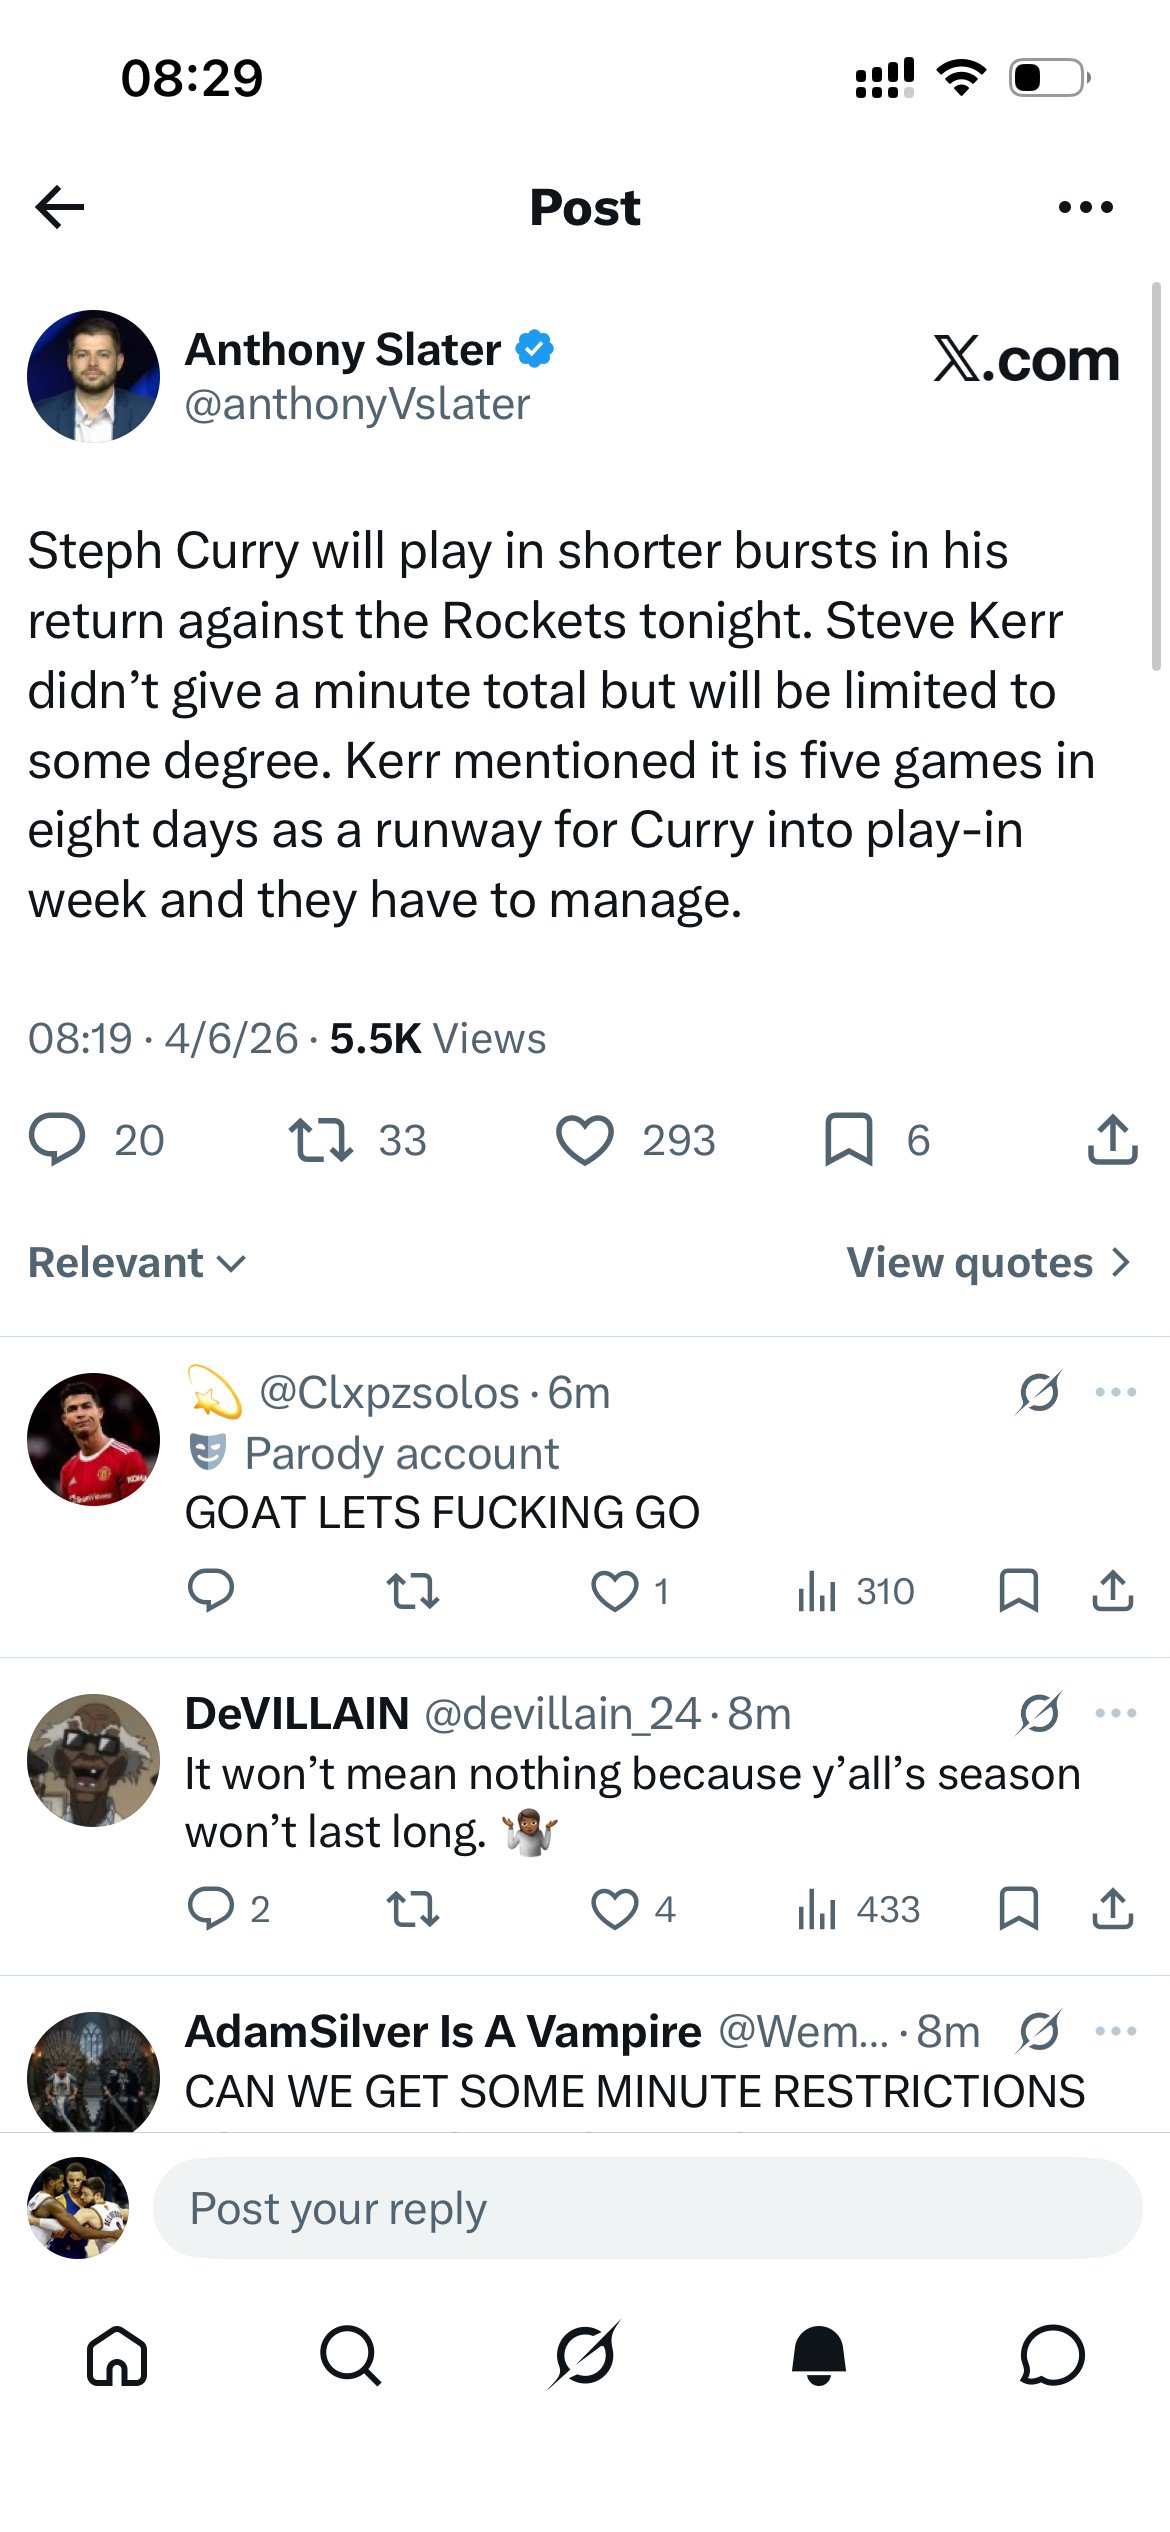This screenshot has width=1170, height=2532.
Task: Share Anthony Slater's post
Action: pos(1112,1140)
